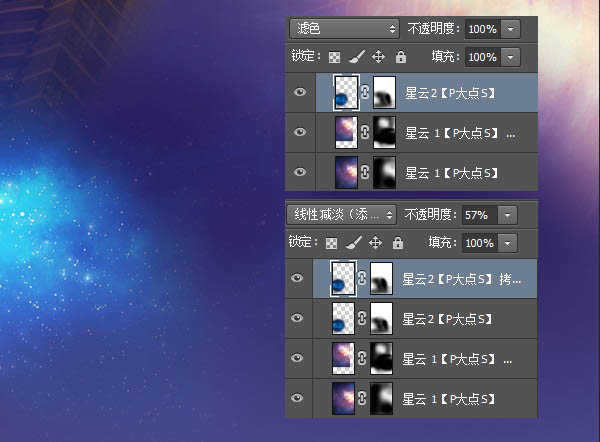600x442 pixels.
Task: Hide 星云 1 … layer in 滤色 panel
Action: point(300,132)
